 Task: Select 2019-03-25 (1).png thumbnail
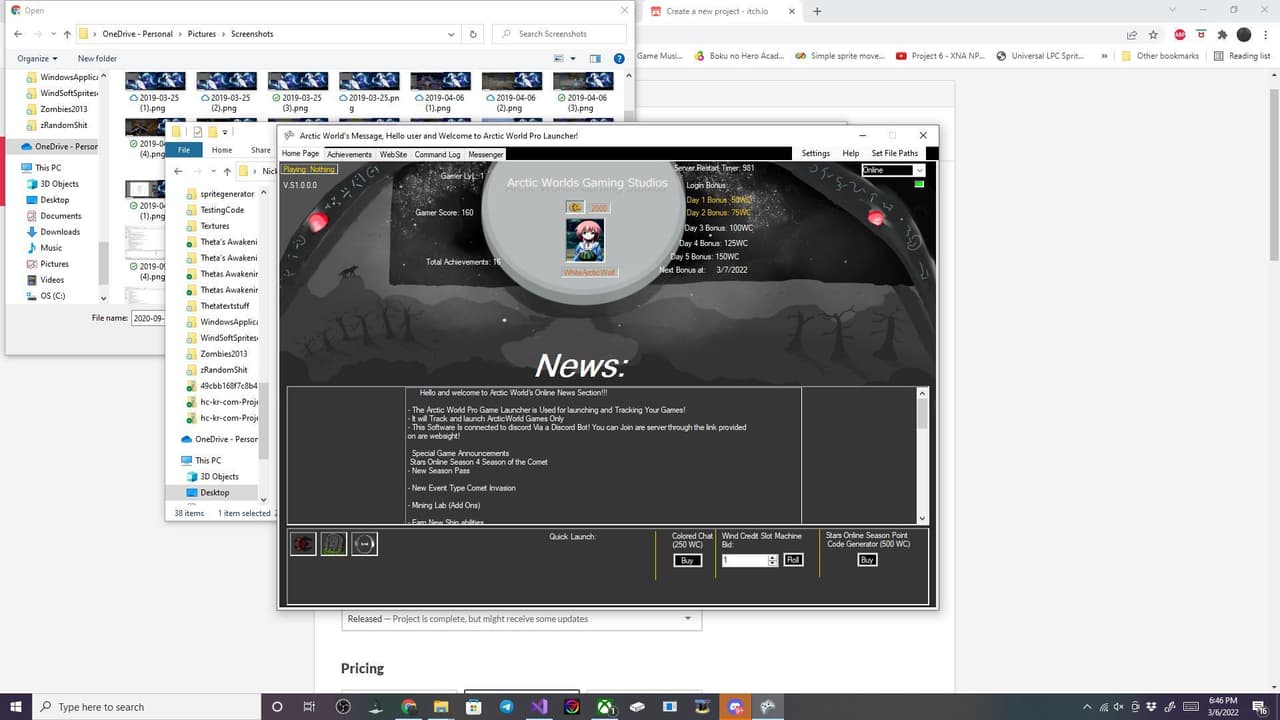tap(154, 91)
